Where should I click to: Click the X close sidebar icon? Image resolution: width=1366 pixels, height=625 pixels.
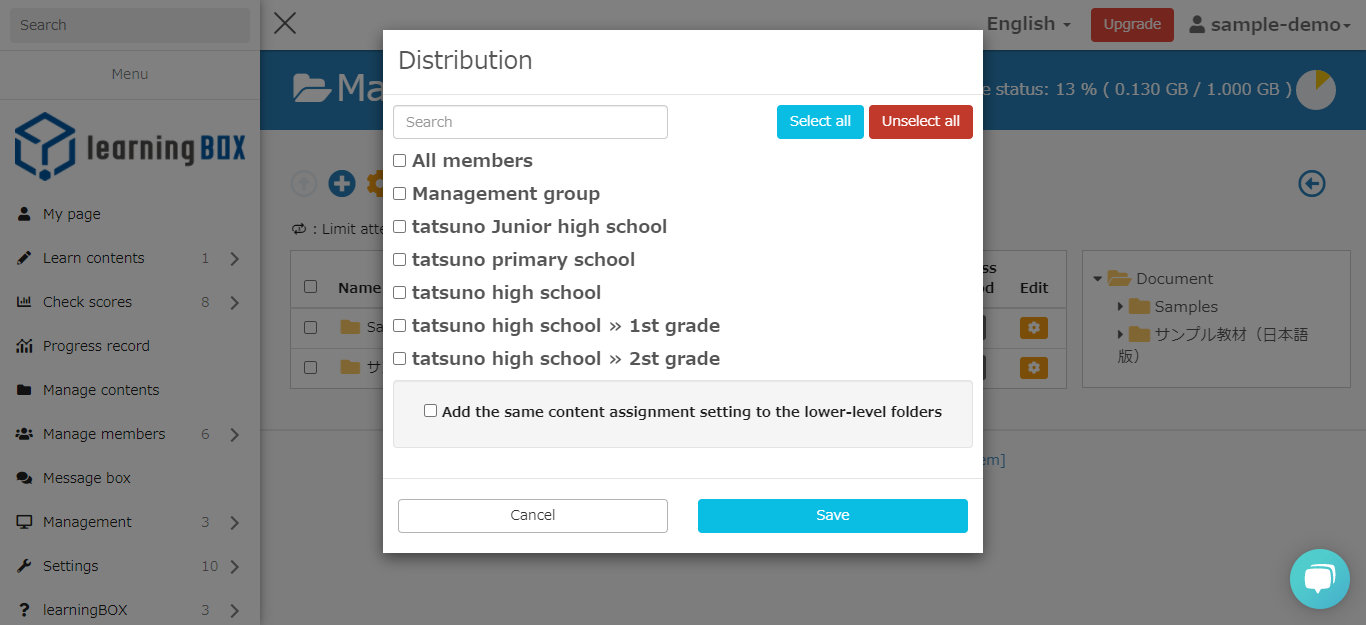pos(285,23)
